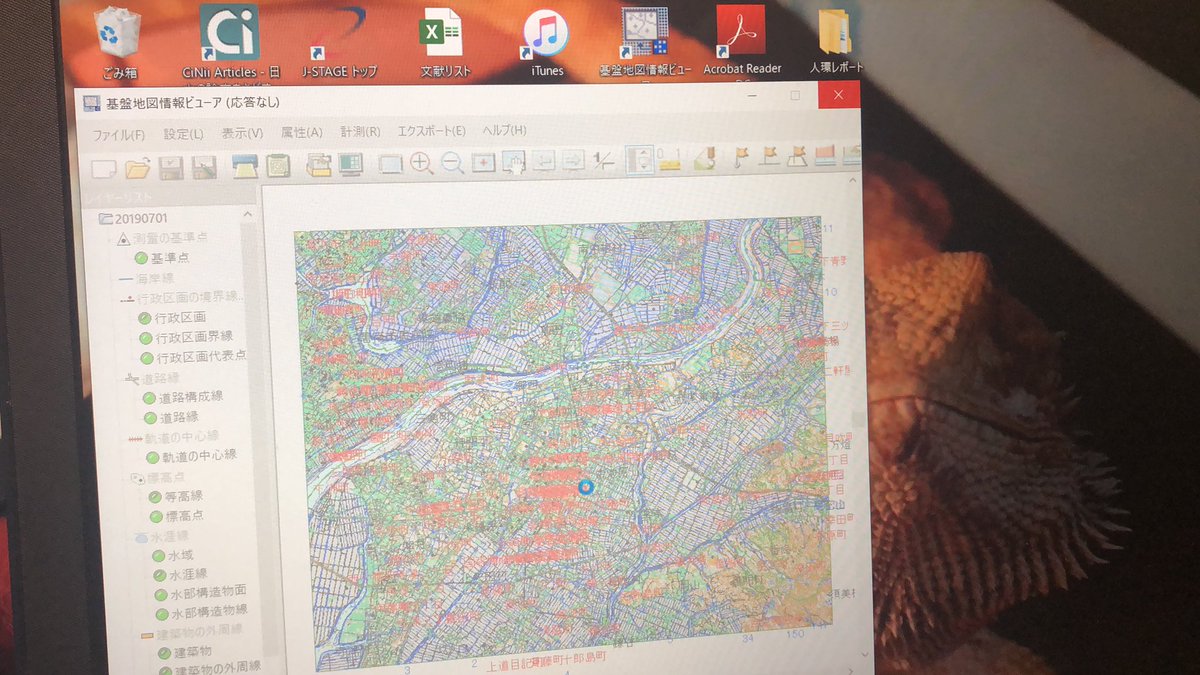Click the 1/ scale setting icon
The width and height of the screenshot is (1200, 675).
coord(603,161)
